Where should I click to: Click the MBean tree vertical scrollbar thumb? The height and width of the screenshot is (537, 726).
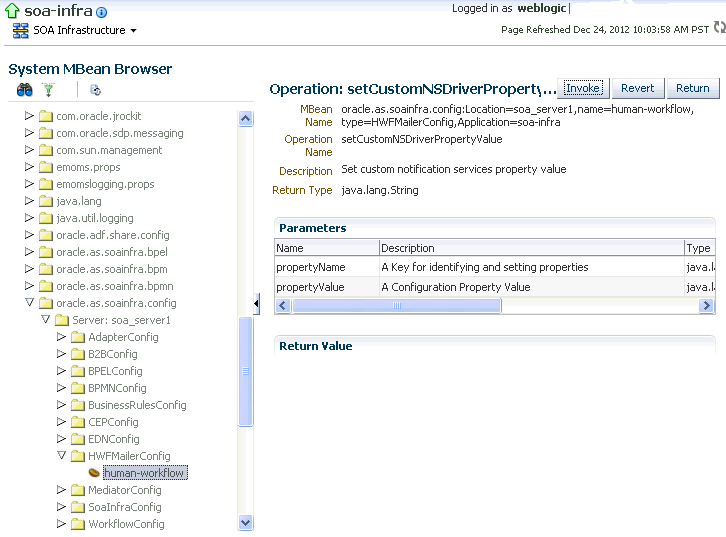tap(245, 371)
